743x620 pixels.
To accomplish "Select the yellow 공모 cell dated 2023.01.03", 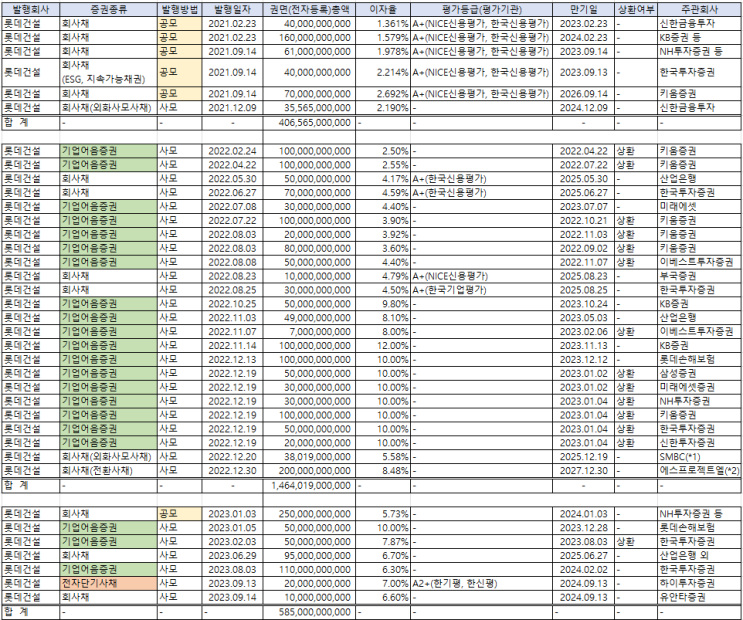I will coord(180,514).
